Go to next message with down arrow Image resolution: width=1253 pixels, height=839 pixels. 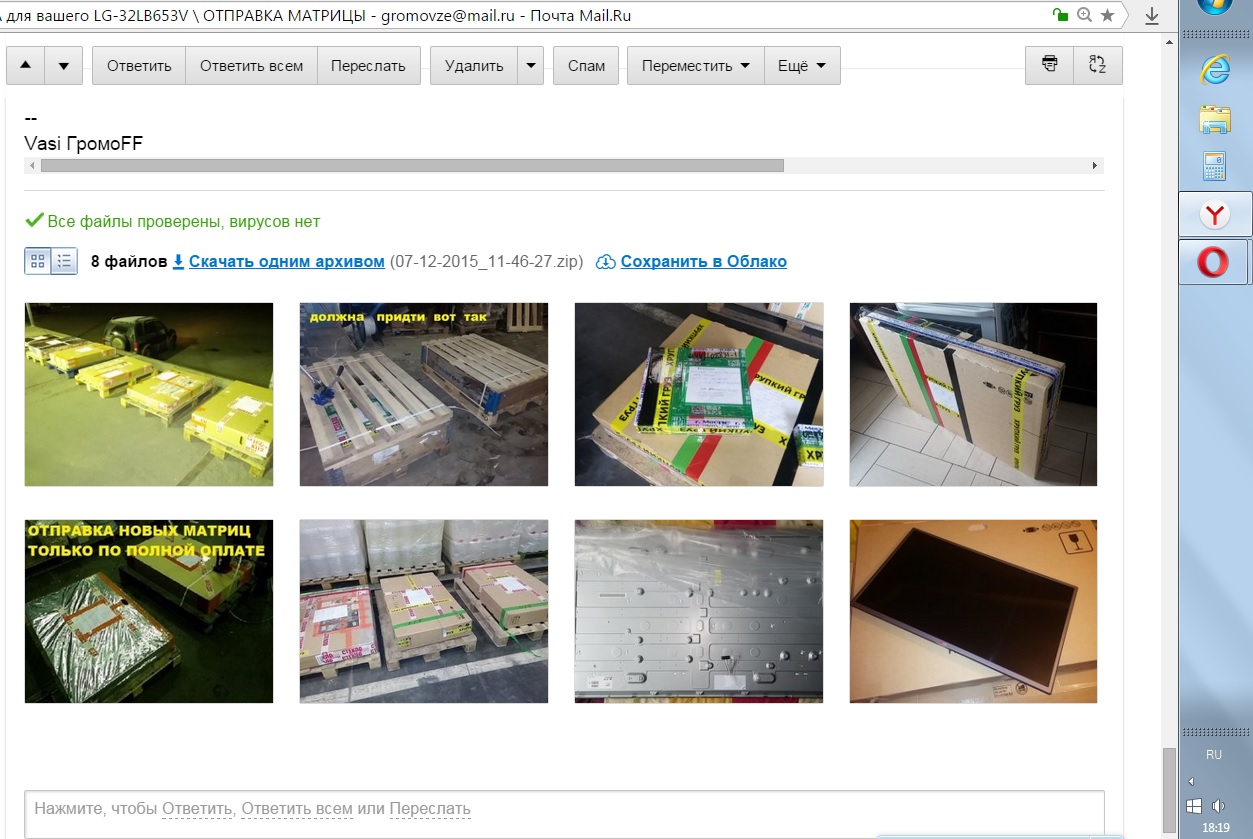[x=64, y=66]
